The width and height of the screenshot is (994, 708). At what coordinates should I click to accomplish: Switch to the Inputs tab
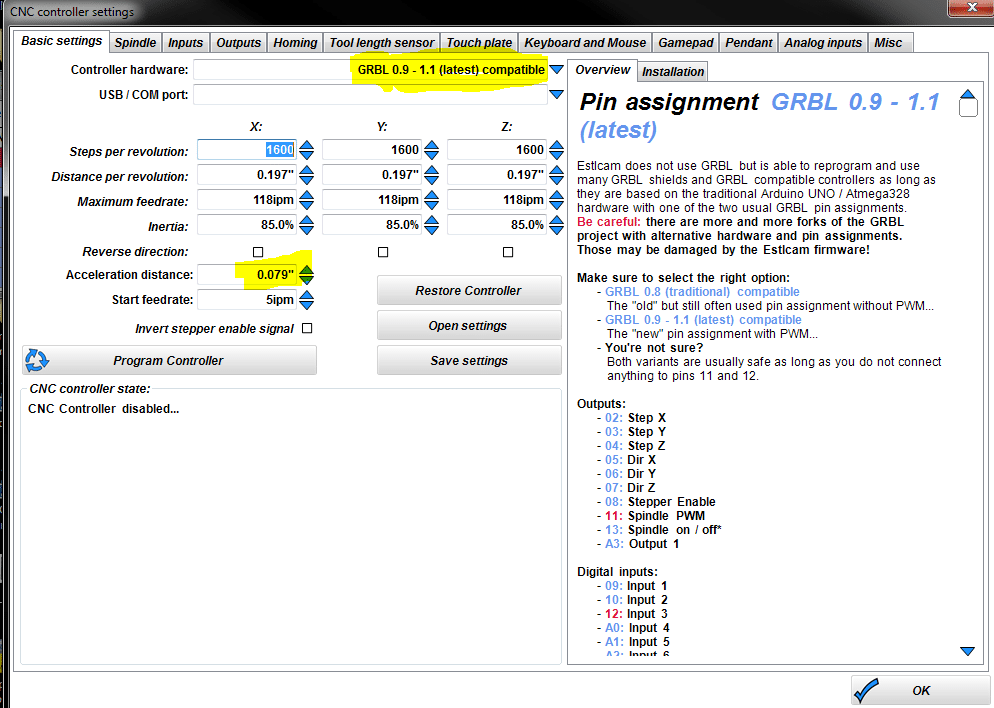(186, 42)
